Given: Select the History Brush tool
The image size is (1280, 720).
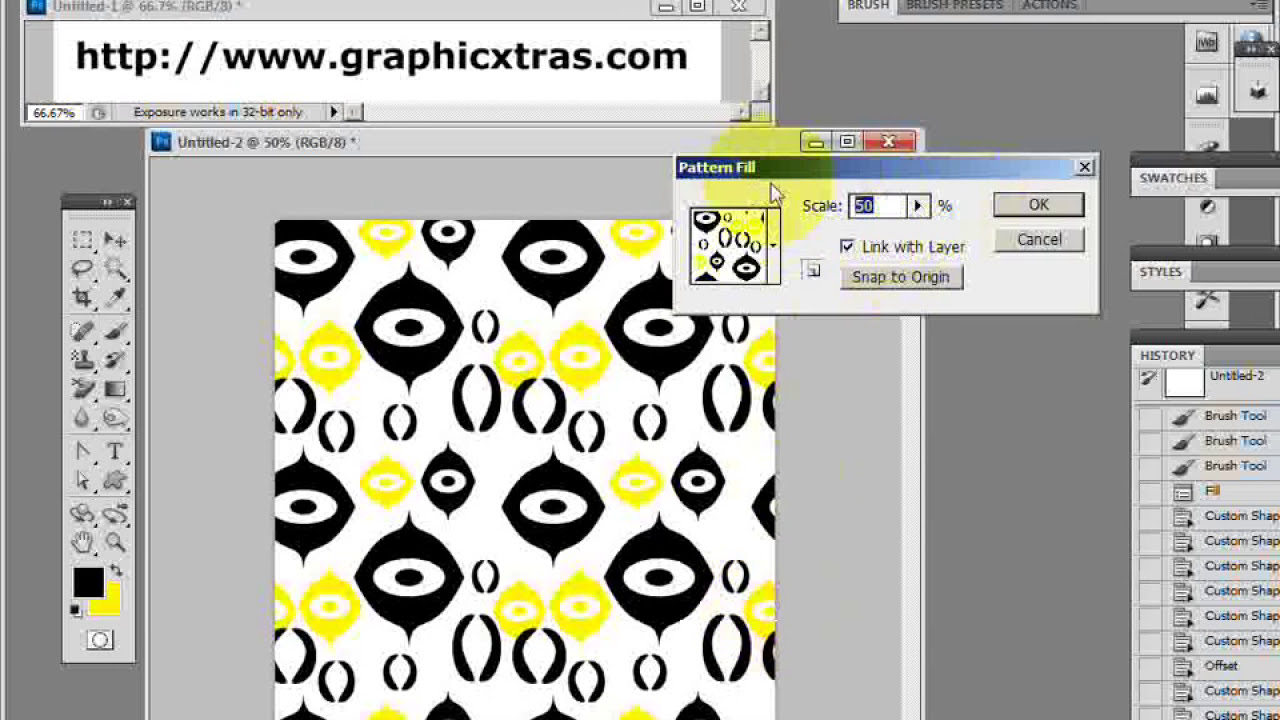Looking at the screenshot, I should coord(115,360).
